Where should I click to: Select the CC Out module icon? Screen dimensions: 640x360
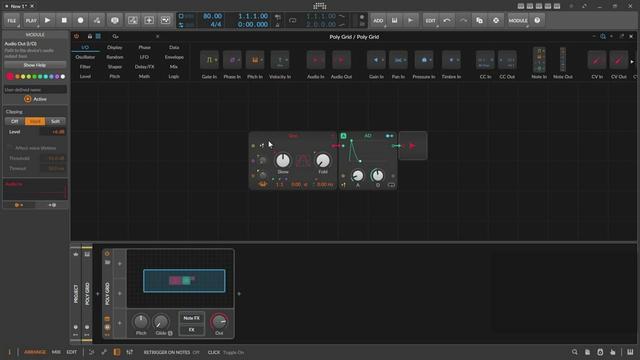(507, 60)
